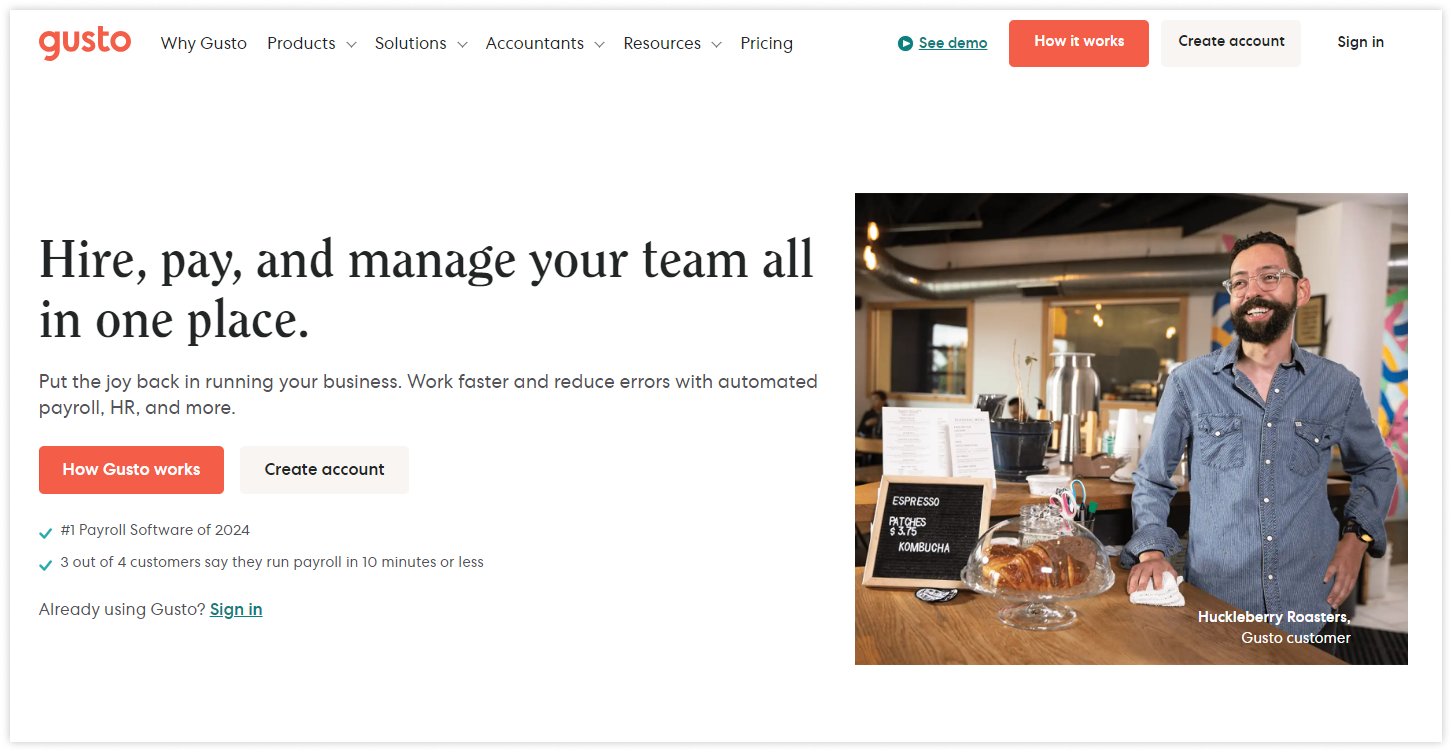Go to the Pricing page

[x=767, y=43]
